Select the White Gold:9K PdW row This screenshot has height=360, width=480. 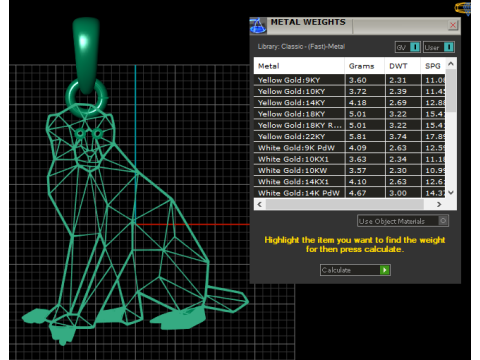350,148
